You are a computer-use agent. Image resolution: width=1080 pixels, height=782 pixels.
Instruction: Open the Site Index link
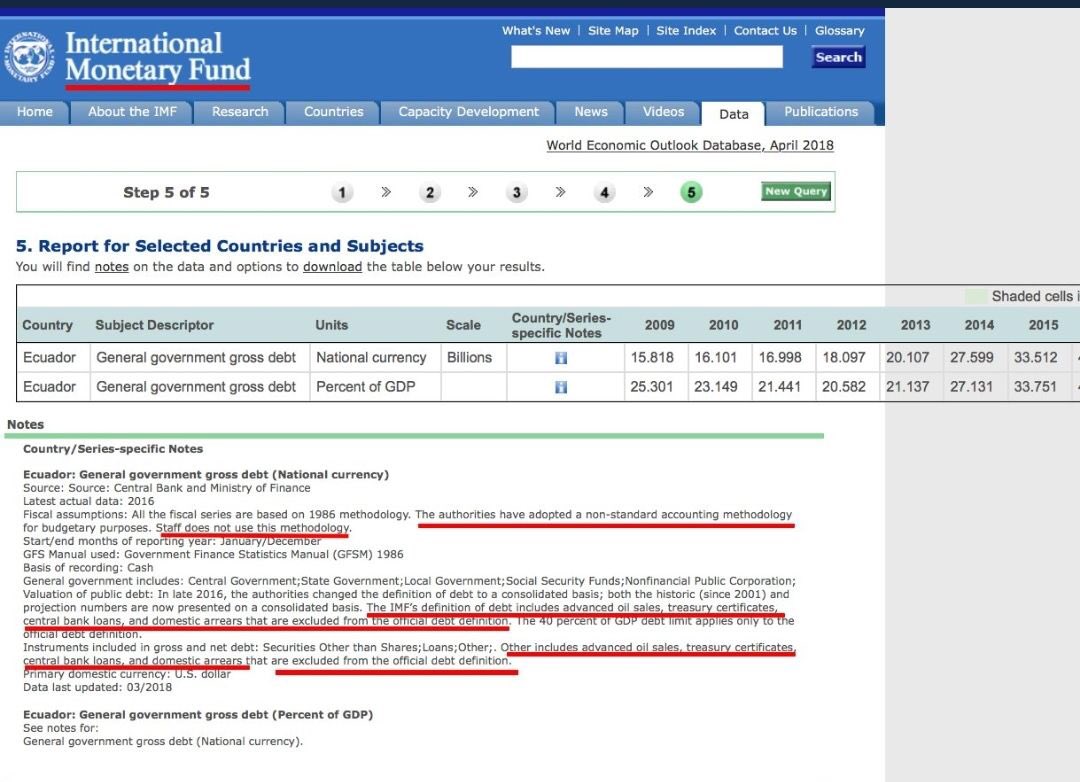(686, 31)
